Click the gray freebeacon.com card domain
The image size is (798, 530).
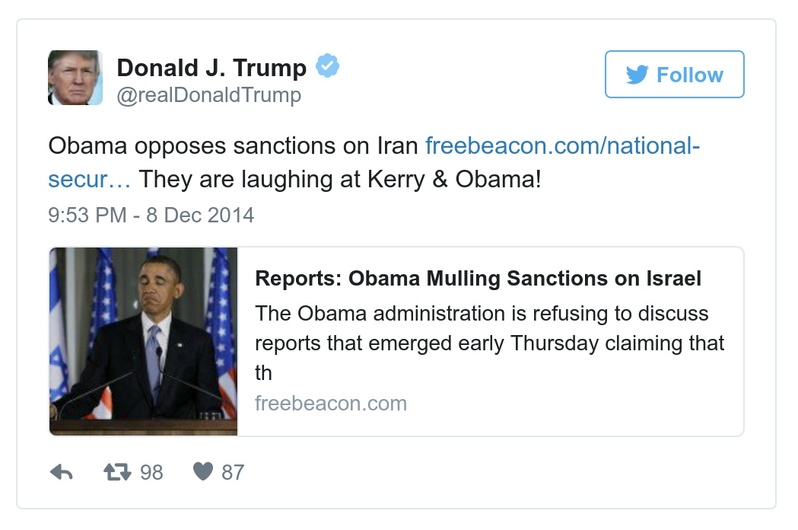(330, 404)
